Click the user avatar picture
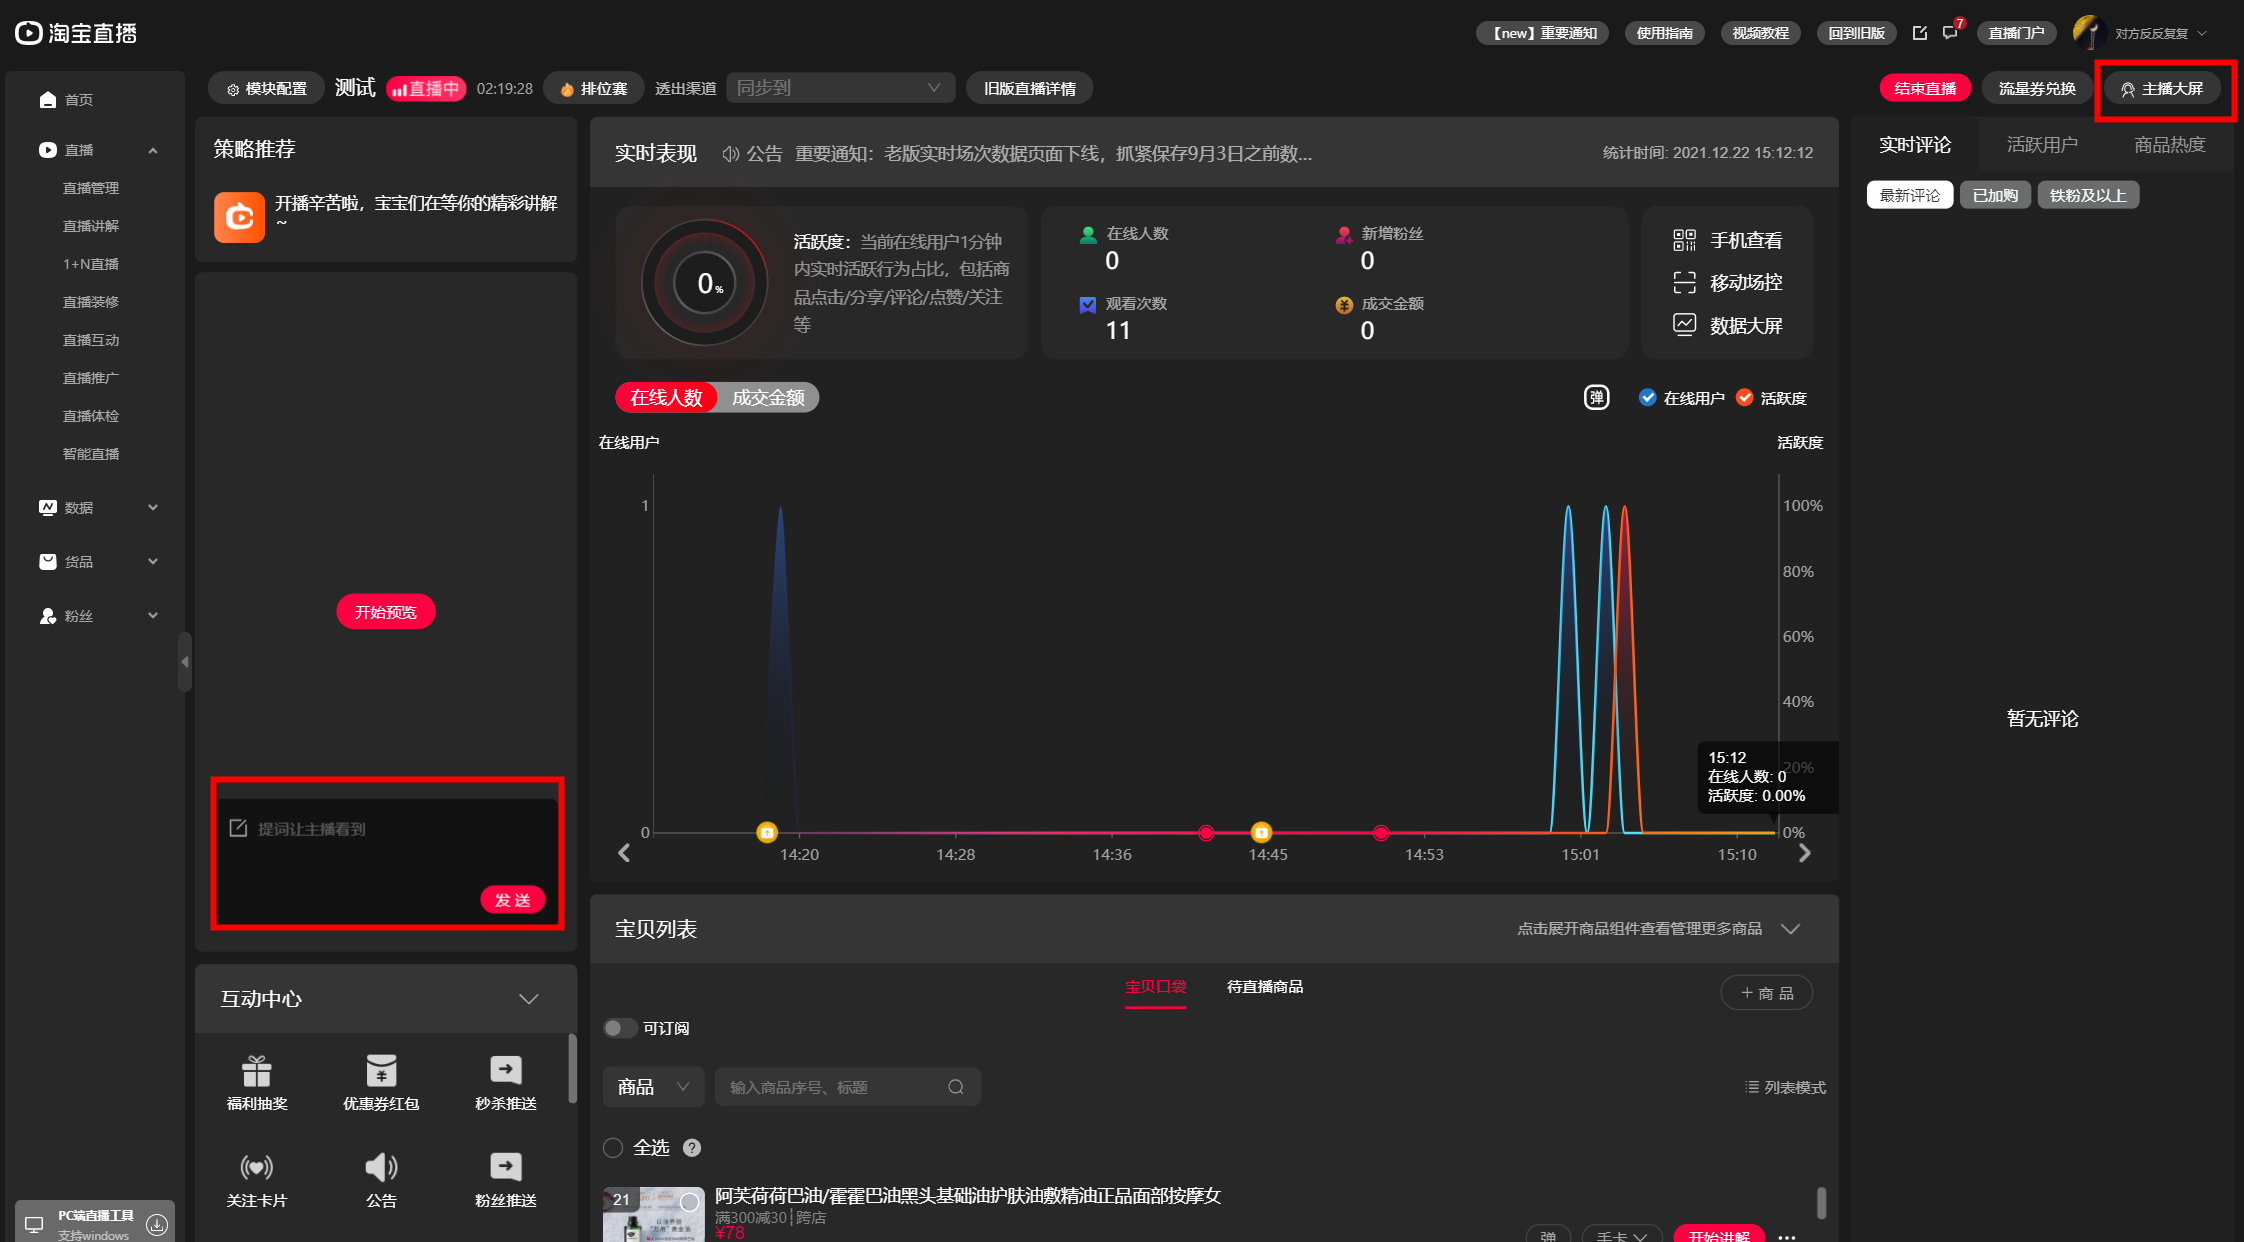The width and height of the screenshot is (2244, 1242). pyautogui.click(x=2089, y=32)
